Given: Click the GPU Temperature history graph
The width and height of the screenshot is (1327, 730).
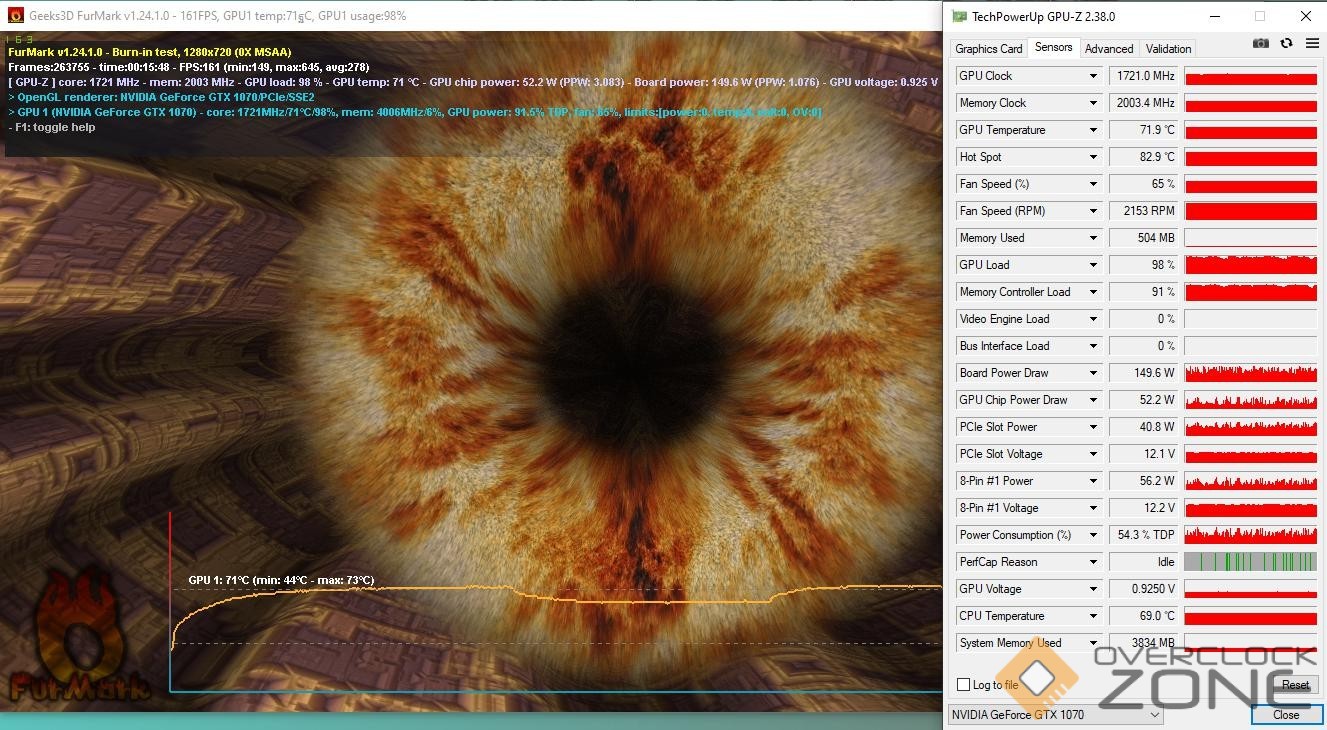Looking at the screenshot, I should (x=1250, y=130).
